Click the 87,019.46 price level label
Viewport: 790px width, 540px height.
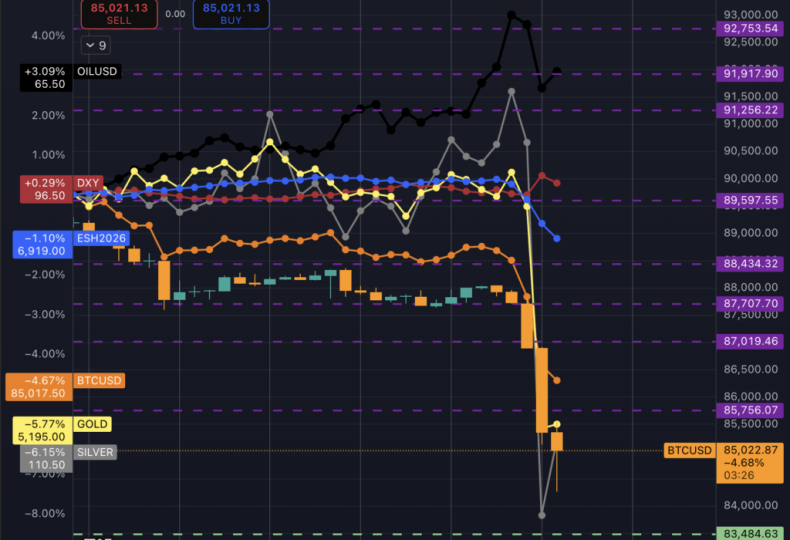click(751, 341)
